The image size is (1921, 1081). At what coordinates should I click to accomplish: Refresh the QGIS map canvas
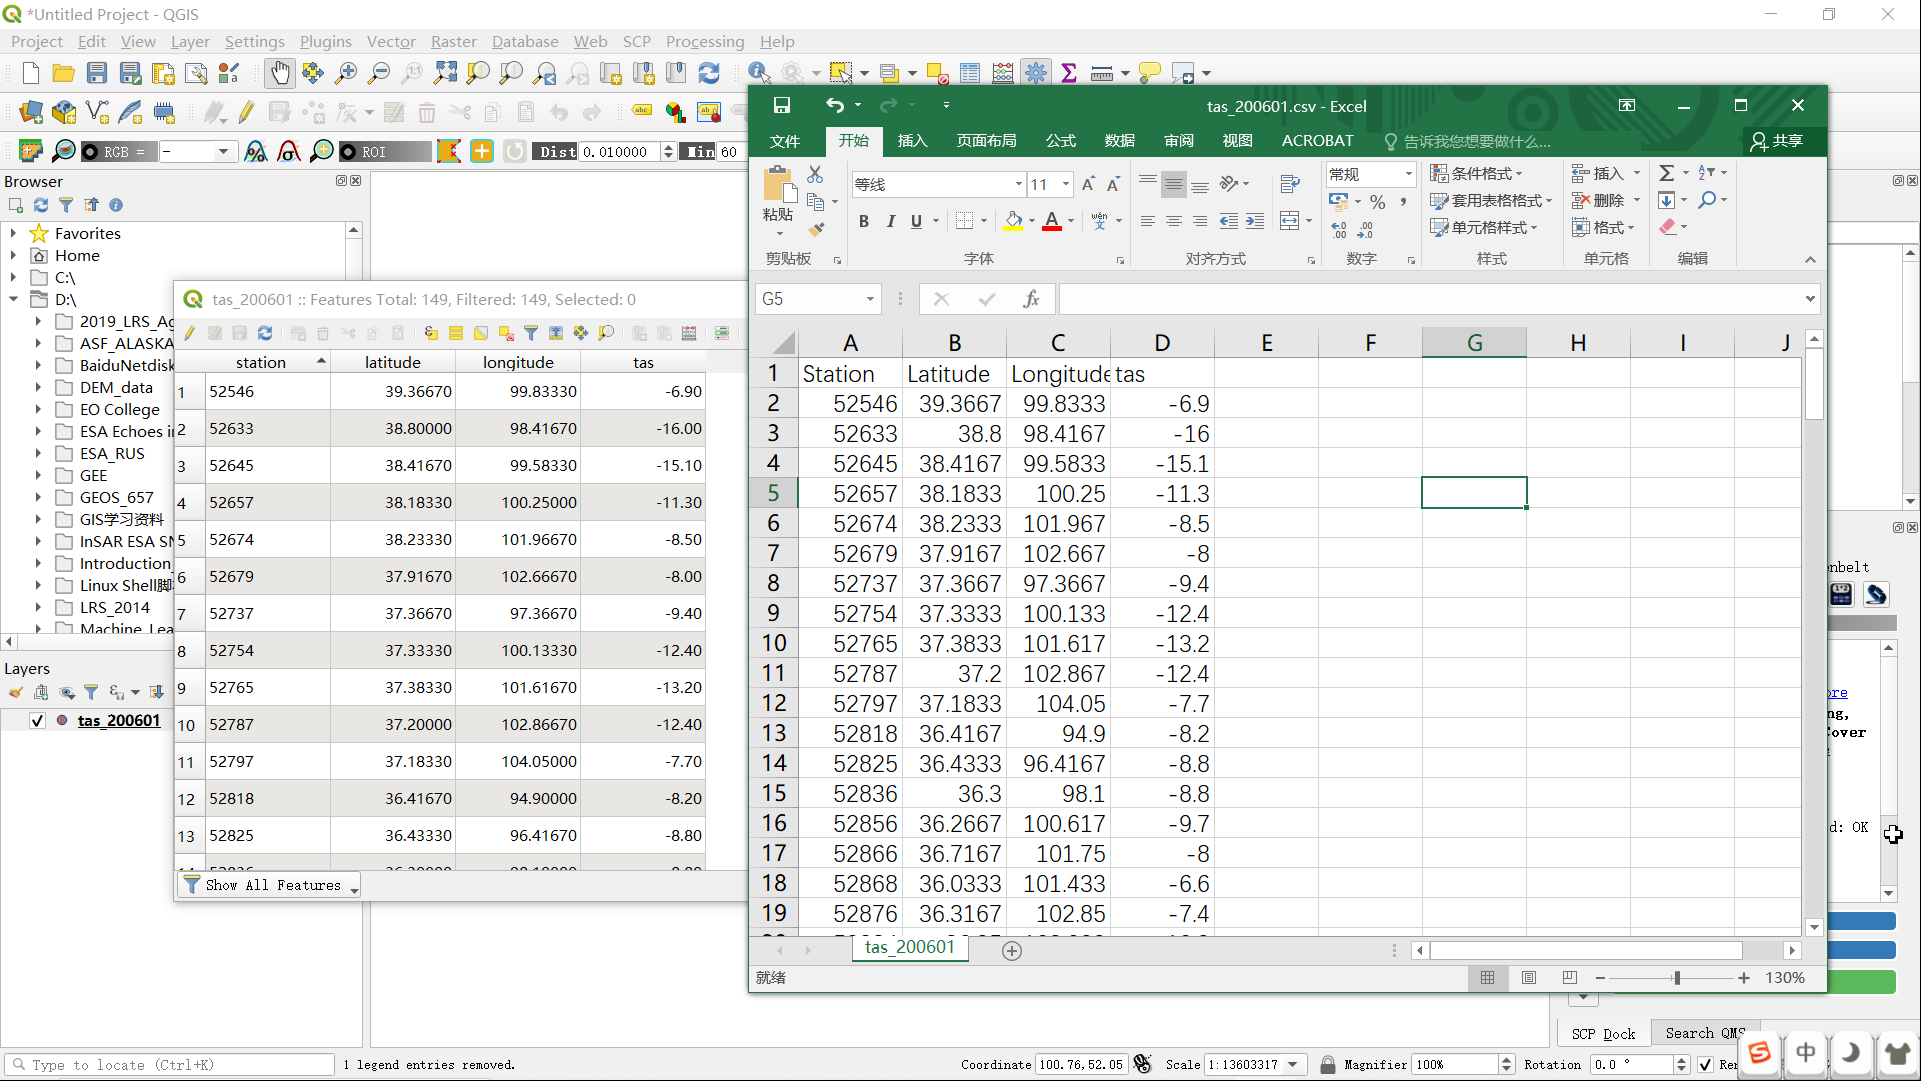(709, 72)
